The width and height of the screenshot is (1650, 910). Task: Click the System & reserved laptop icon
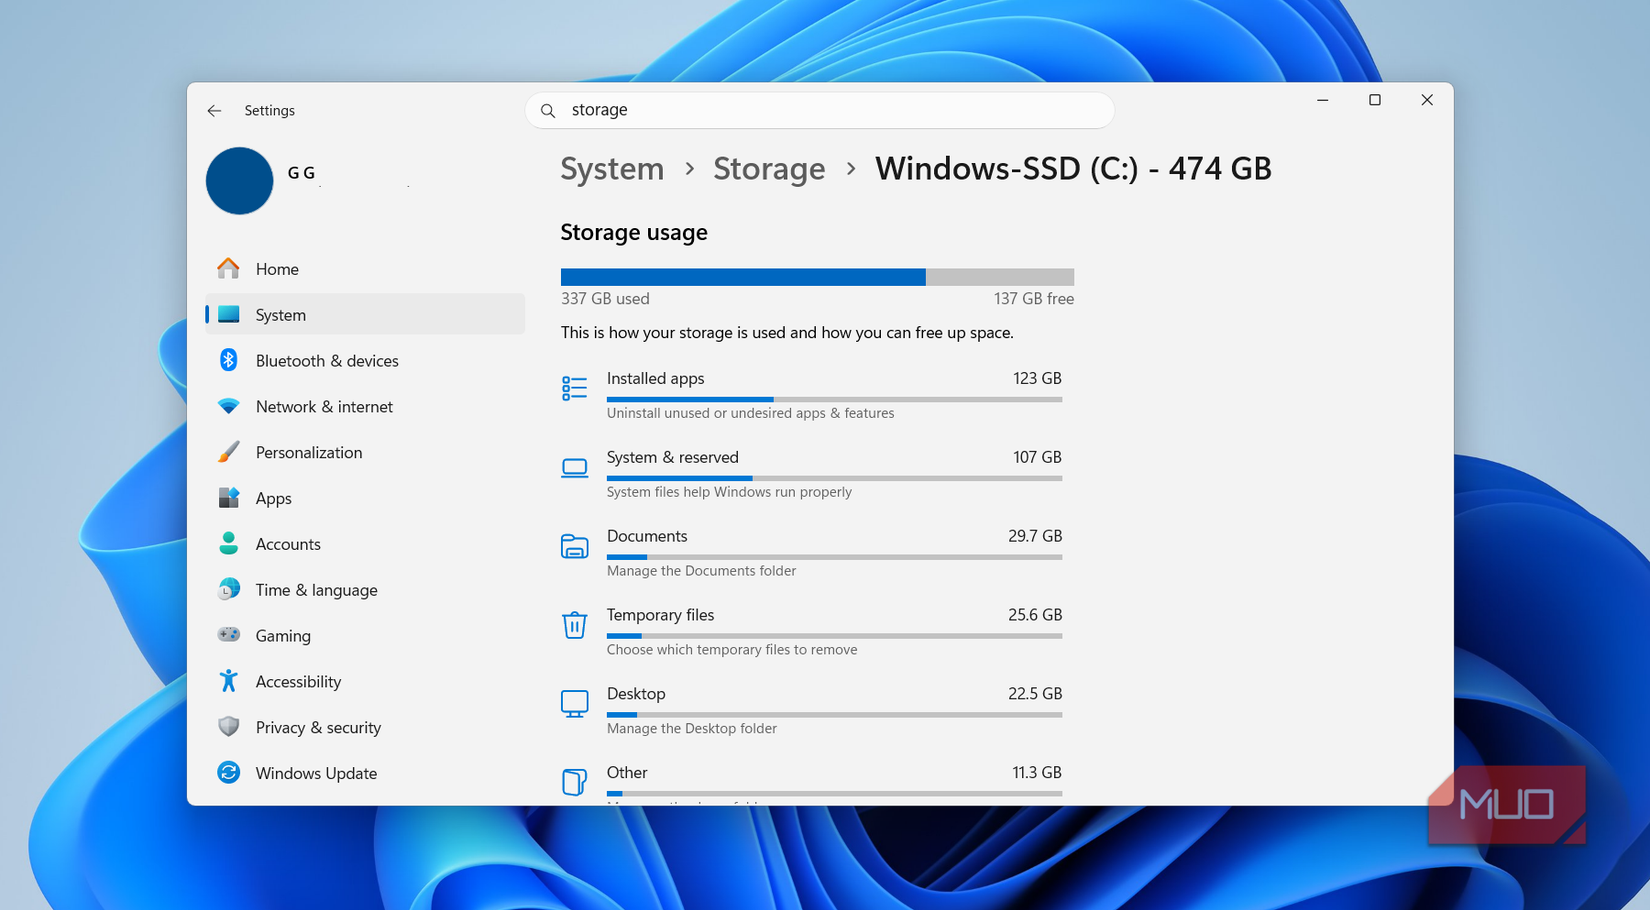coord(574,467)
